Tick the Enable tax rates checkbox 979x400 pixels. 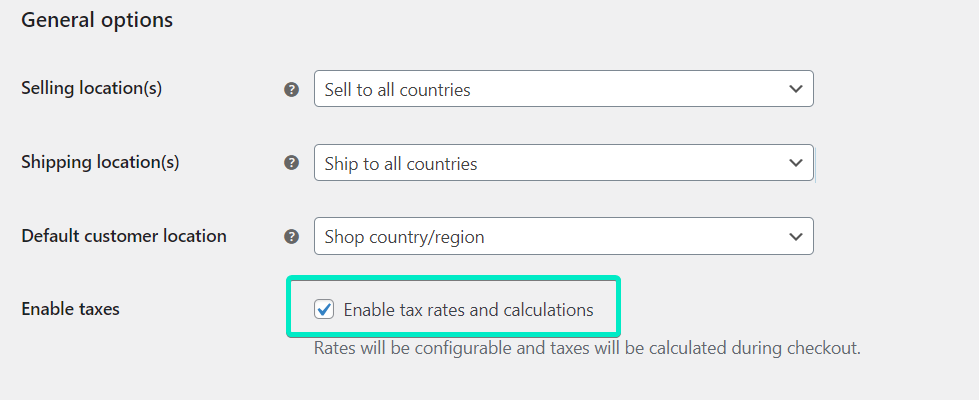(324, 309)
